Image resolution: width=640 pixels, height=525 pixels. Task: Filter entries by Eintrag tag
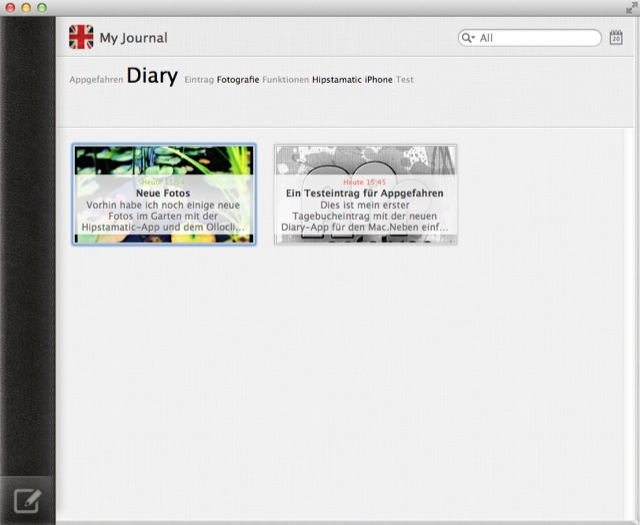click(x=198, y=80)
